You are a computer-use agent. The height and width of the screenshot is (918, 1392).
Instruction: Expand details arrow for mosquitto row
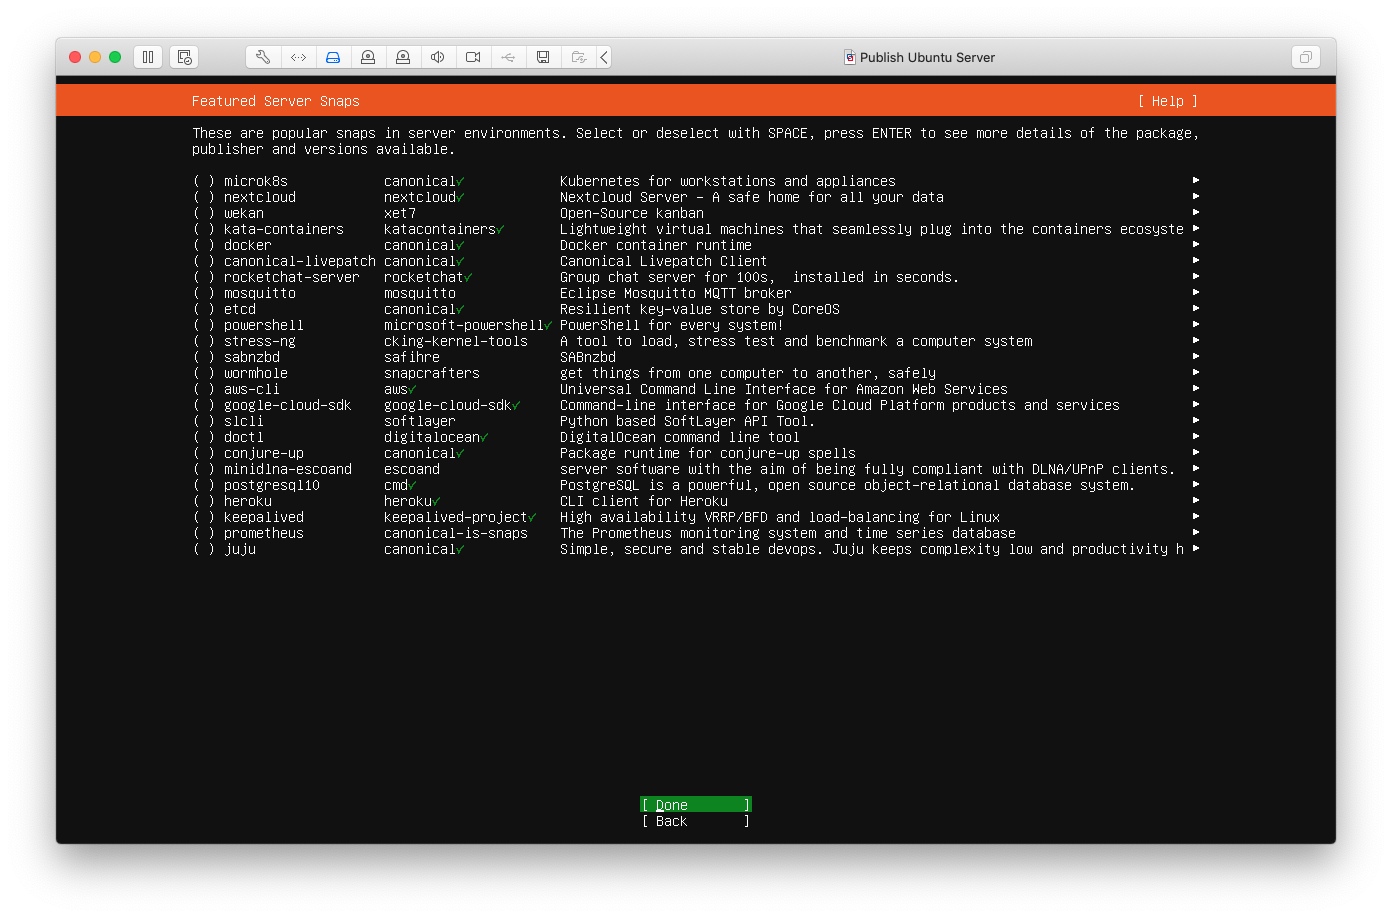click(1196, 292)
